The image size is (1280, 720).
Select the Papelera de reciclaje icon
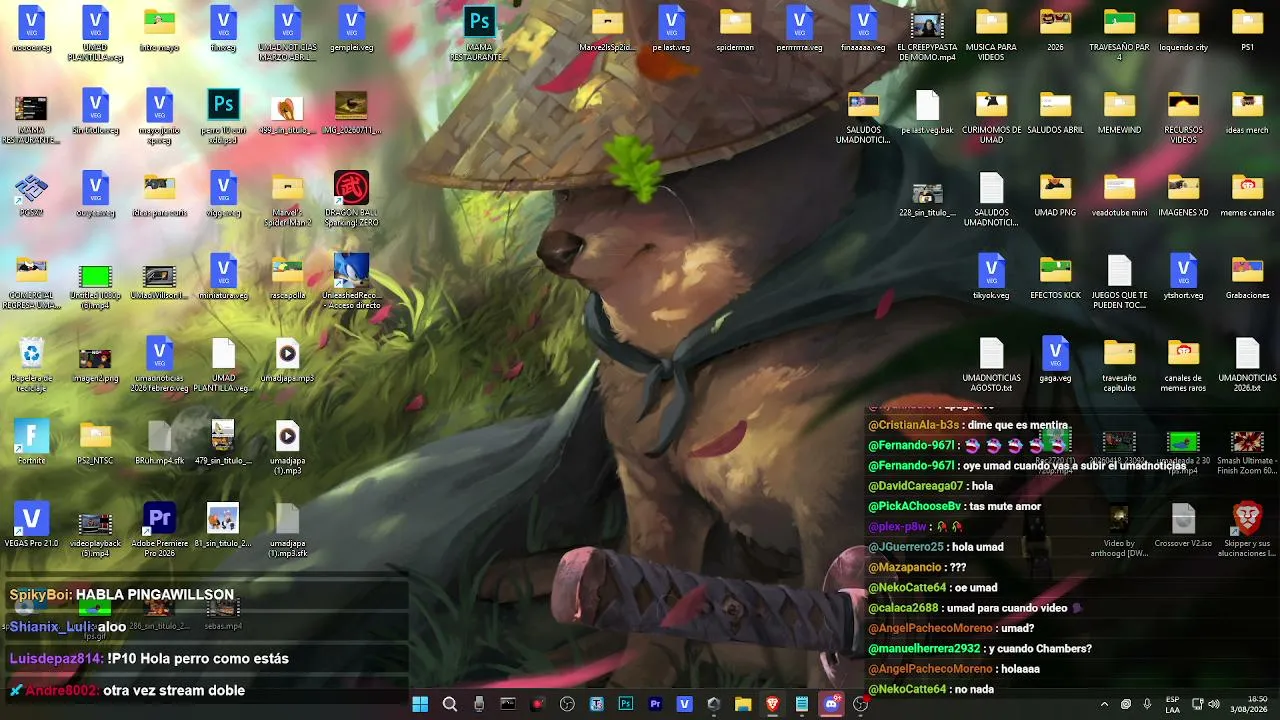[x=31, y=365]
